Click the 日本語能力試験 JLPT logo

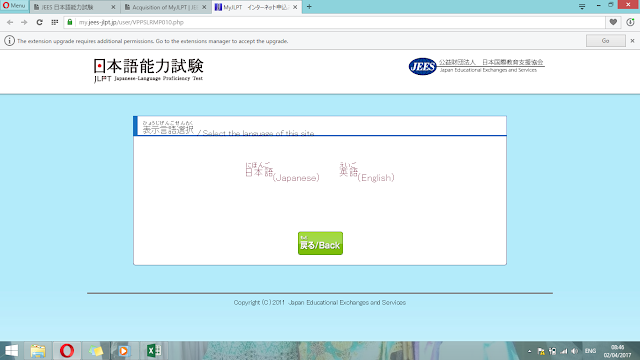149,70
